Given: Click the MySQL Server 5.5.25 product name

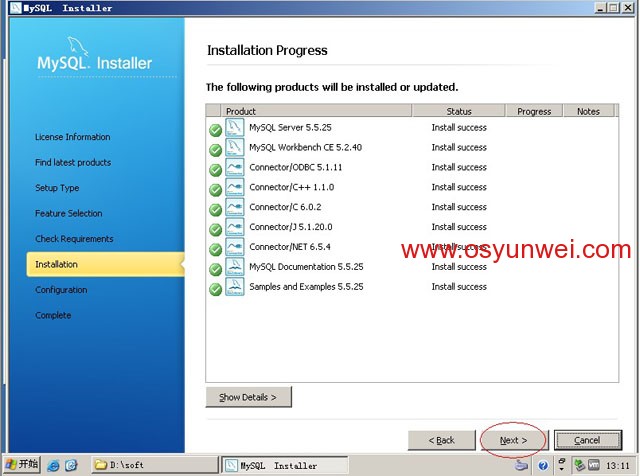Looking at the screenshot, I should point(290,127).
